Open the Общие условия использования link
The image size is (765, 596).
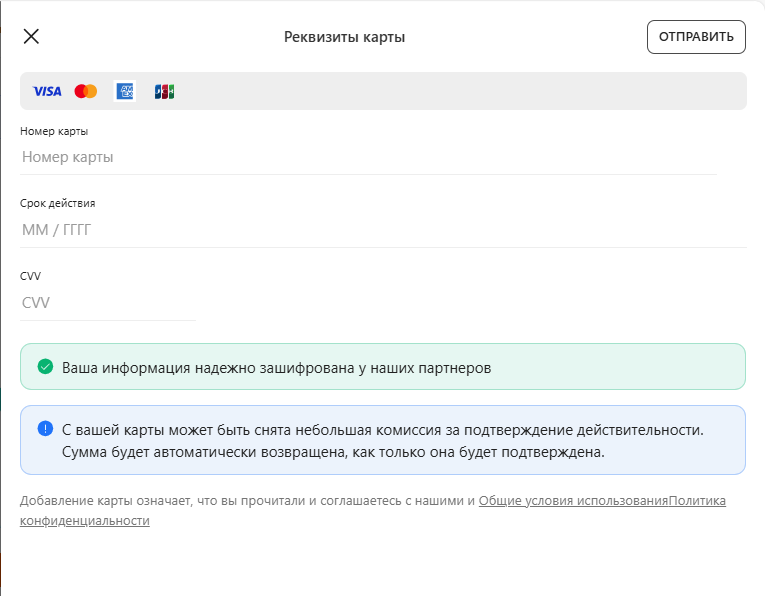573,500
